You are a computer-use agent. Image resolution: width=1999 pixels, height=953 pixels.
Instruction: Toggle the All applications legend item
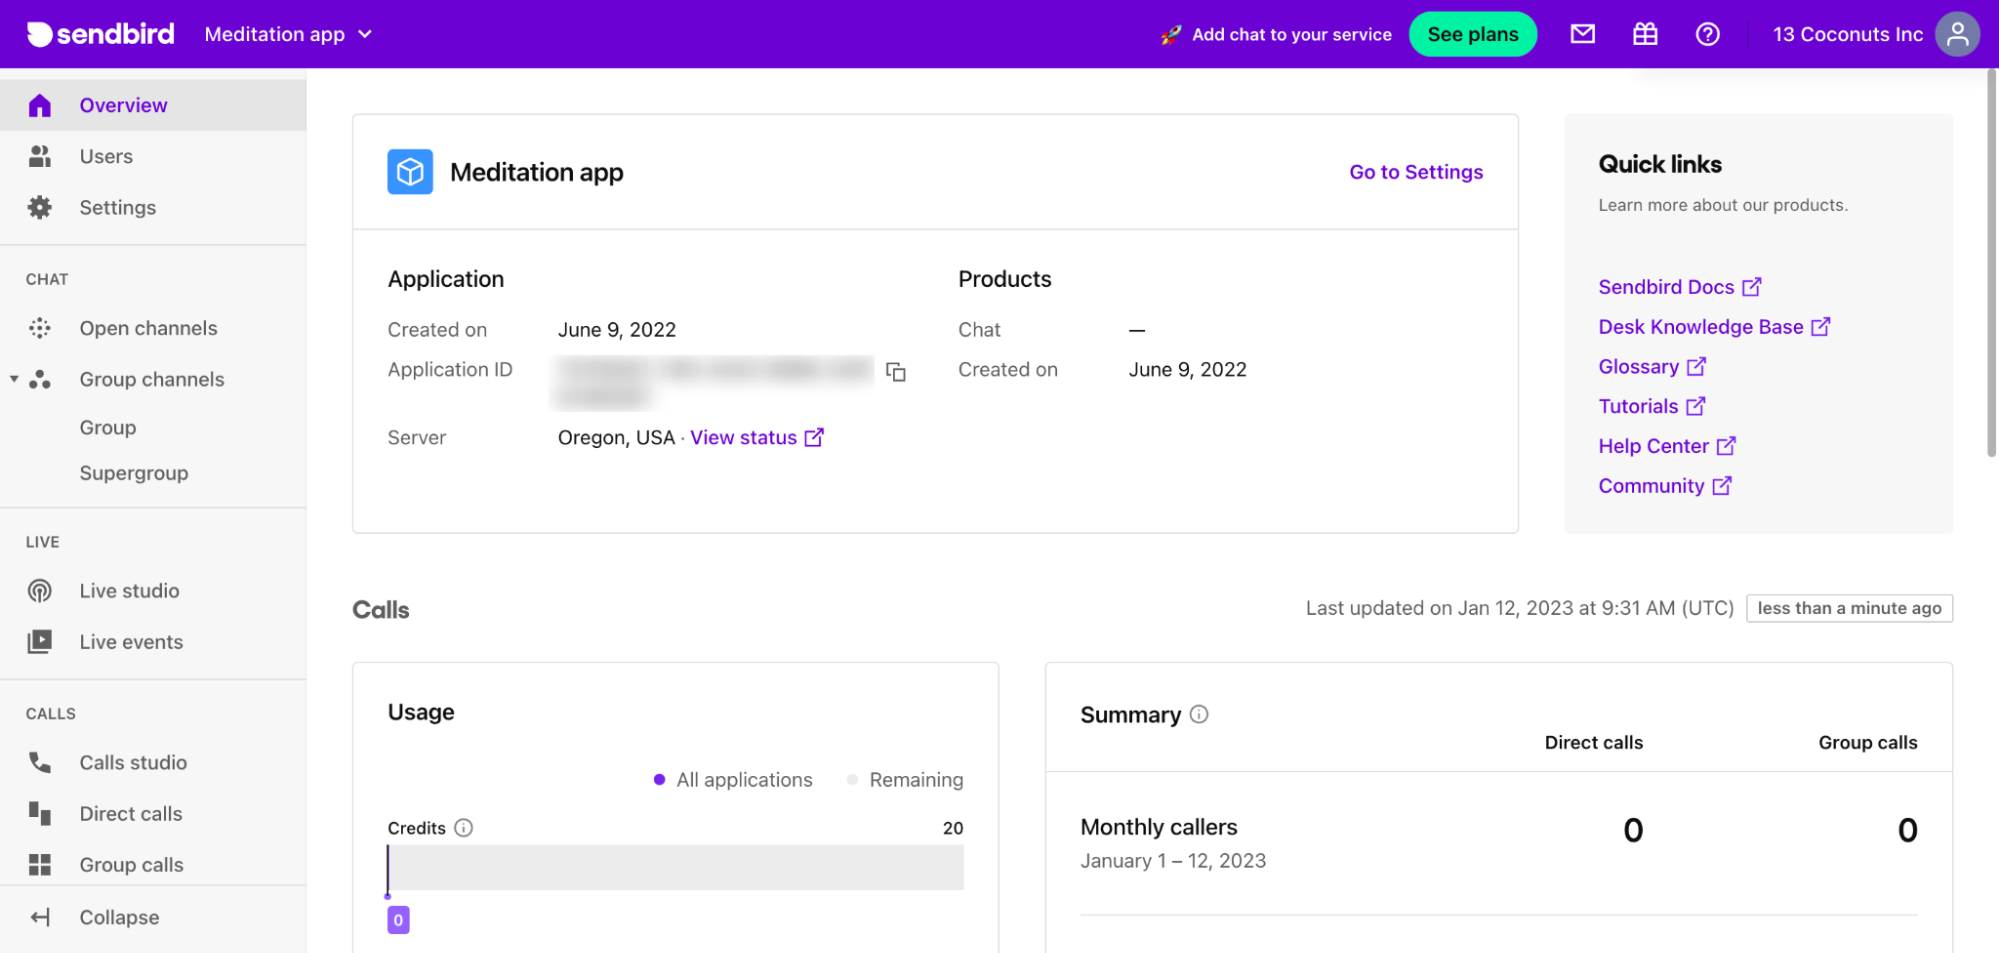coord(733,780)
